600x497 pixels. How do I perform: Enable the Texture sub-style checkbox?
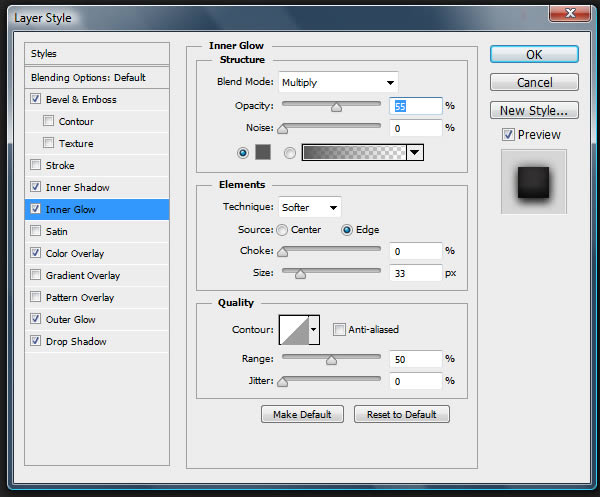click(48, 143)
